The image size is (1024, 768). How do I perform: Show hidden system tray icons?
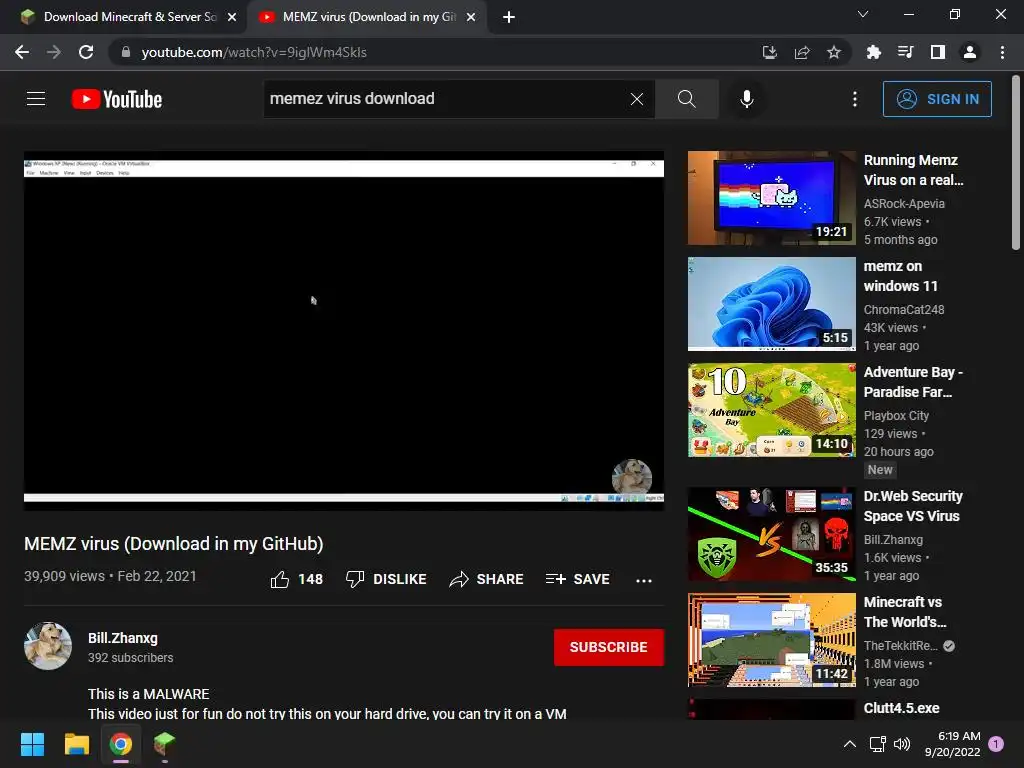850,744
